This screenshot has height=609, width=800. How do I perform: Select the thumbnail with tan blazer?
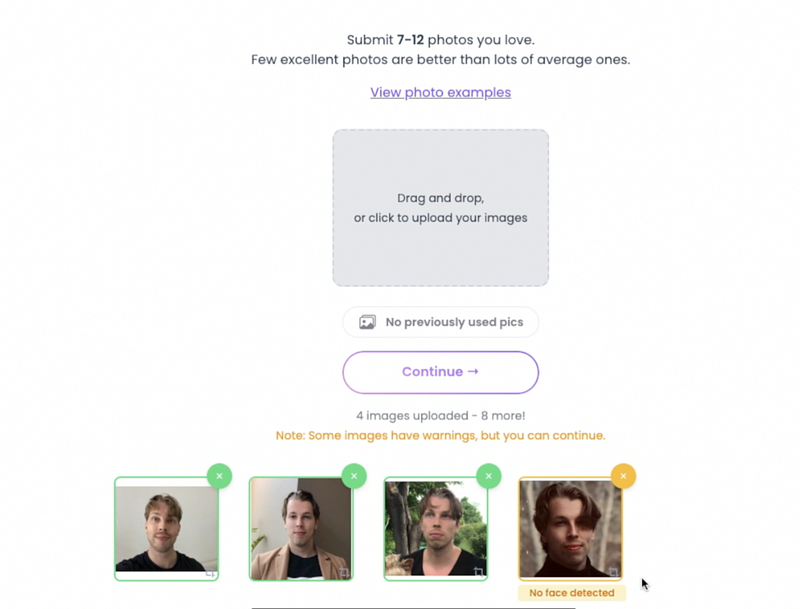[301, 528]
